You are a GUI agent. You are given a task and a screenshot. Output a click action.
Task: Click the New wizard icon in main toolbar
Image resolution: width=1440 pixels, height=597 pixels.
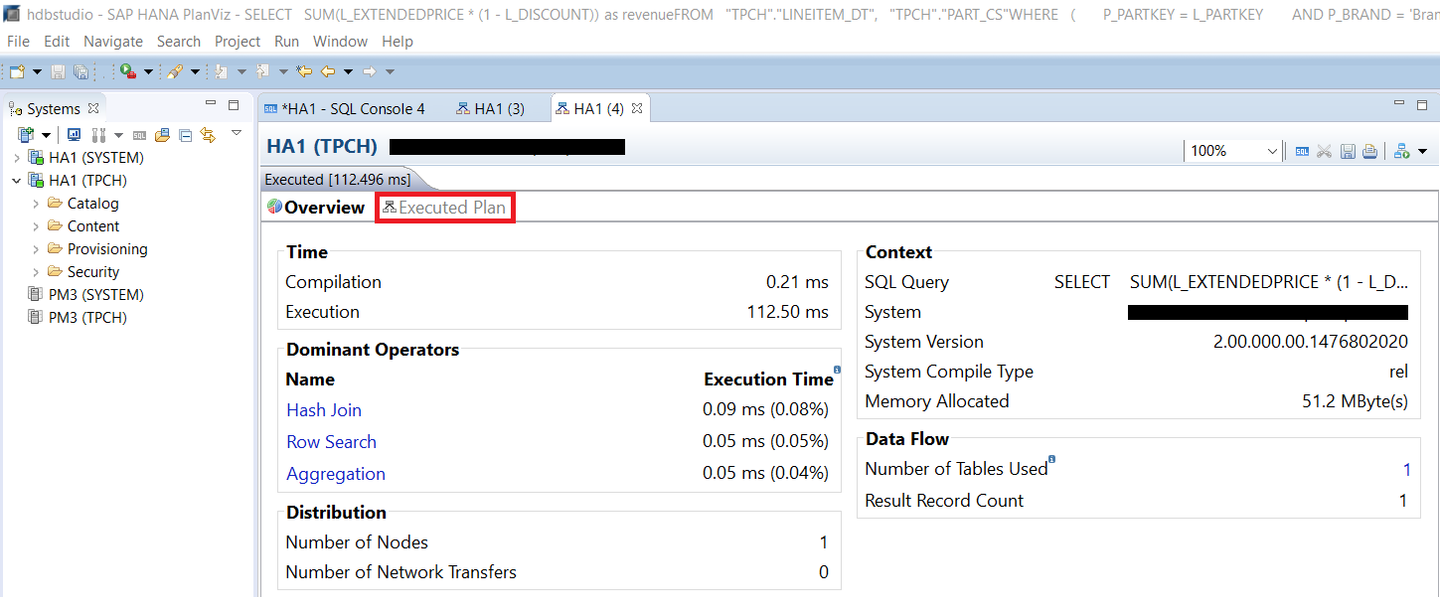[x=17, y=72]
